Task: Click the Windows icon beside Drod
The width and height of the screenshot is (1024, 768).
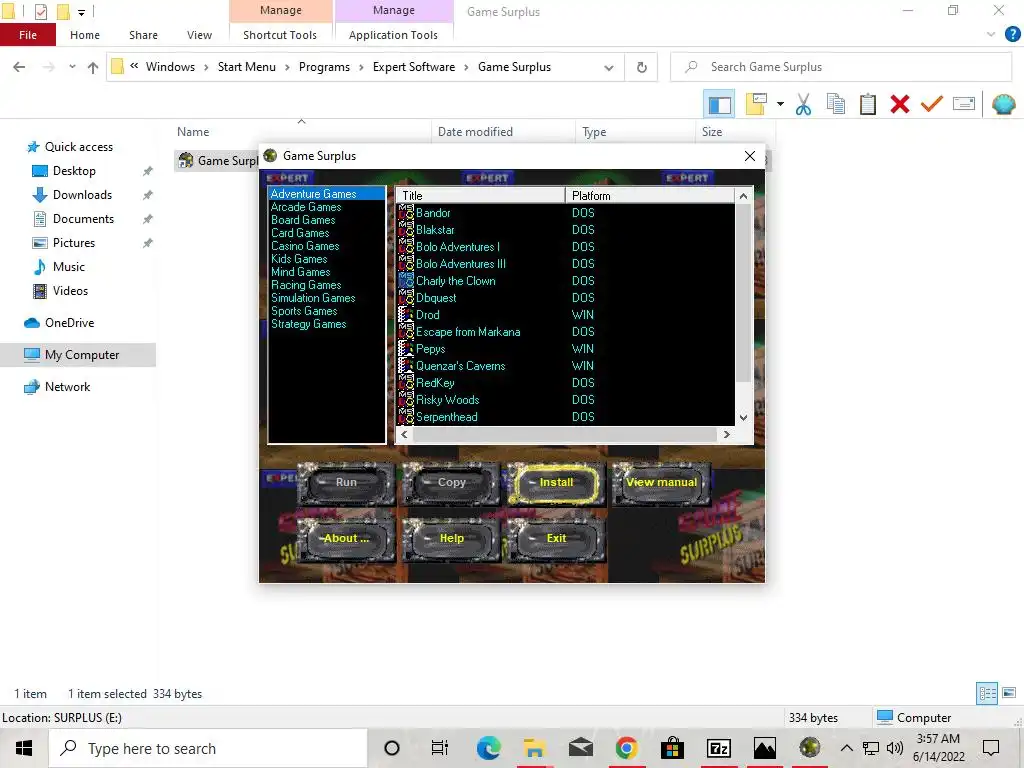Action: click(406, 315)
